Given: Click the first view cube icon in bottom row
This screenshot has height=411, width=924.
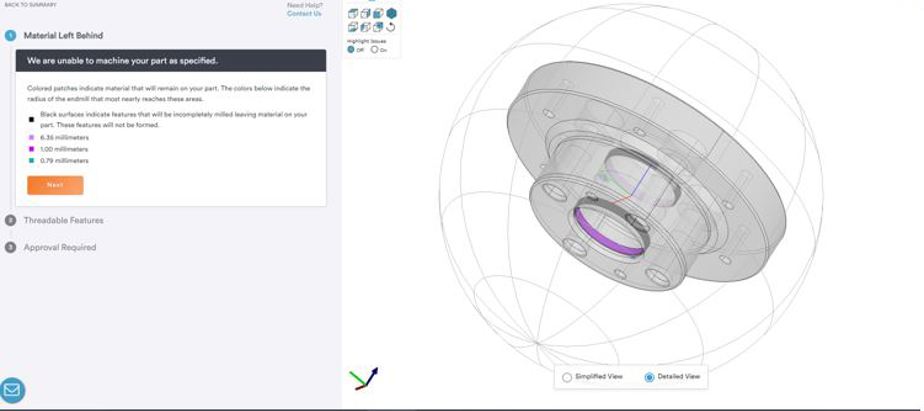Looking at the screenshot, I should [353, 27].
